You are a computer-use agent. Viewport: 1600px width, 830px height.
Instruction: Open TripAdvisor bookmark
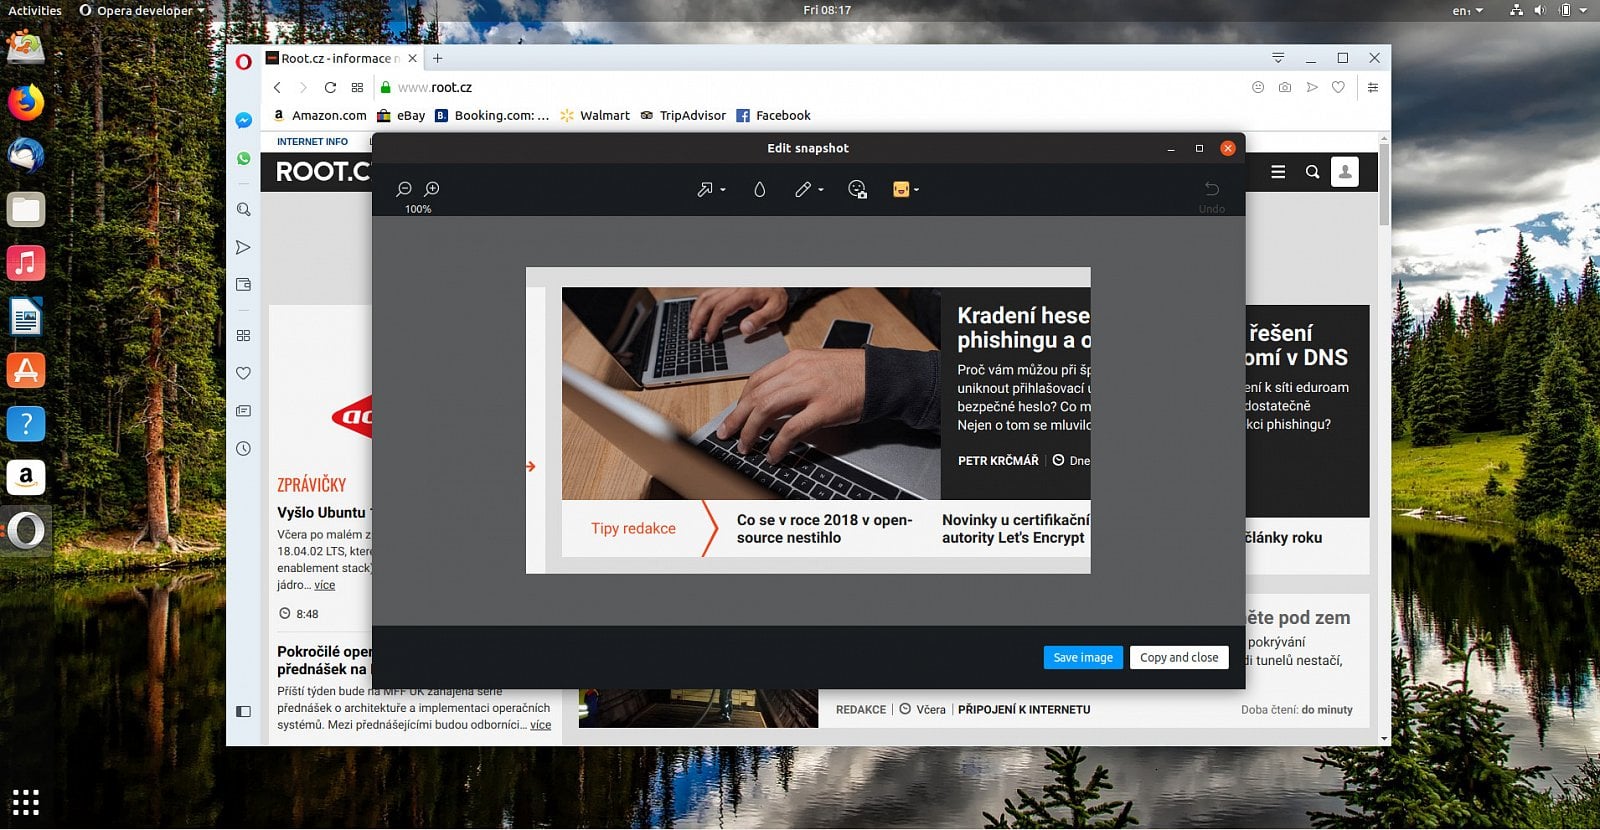point(683,116)
